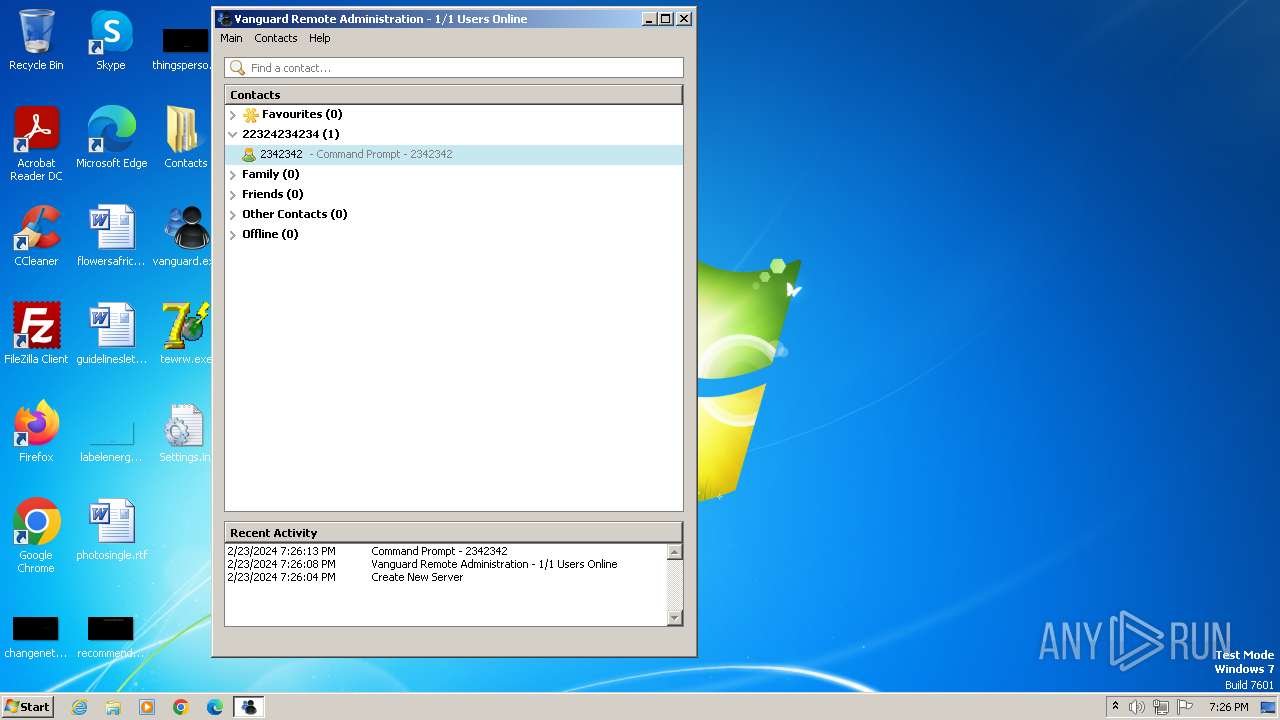Collapse the 22324234234 (1) group
The height and width of the screenshot is (720, 1280).
[233, 135]
